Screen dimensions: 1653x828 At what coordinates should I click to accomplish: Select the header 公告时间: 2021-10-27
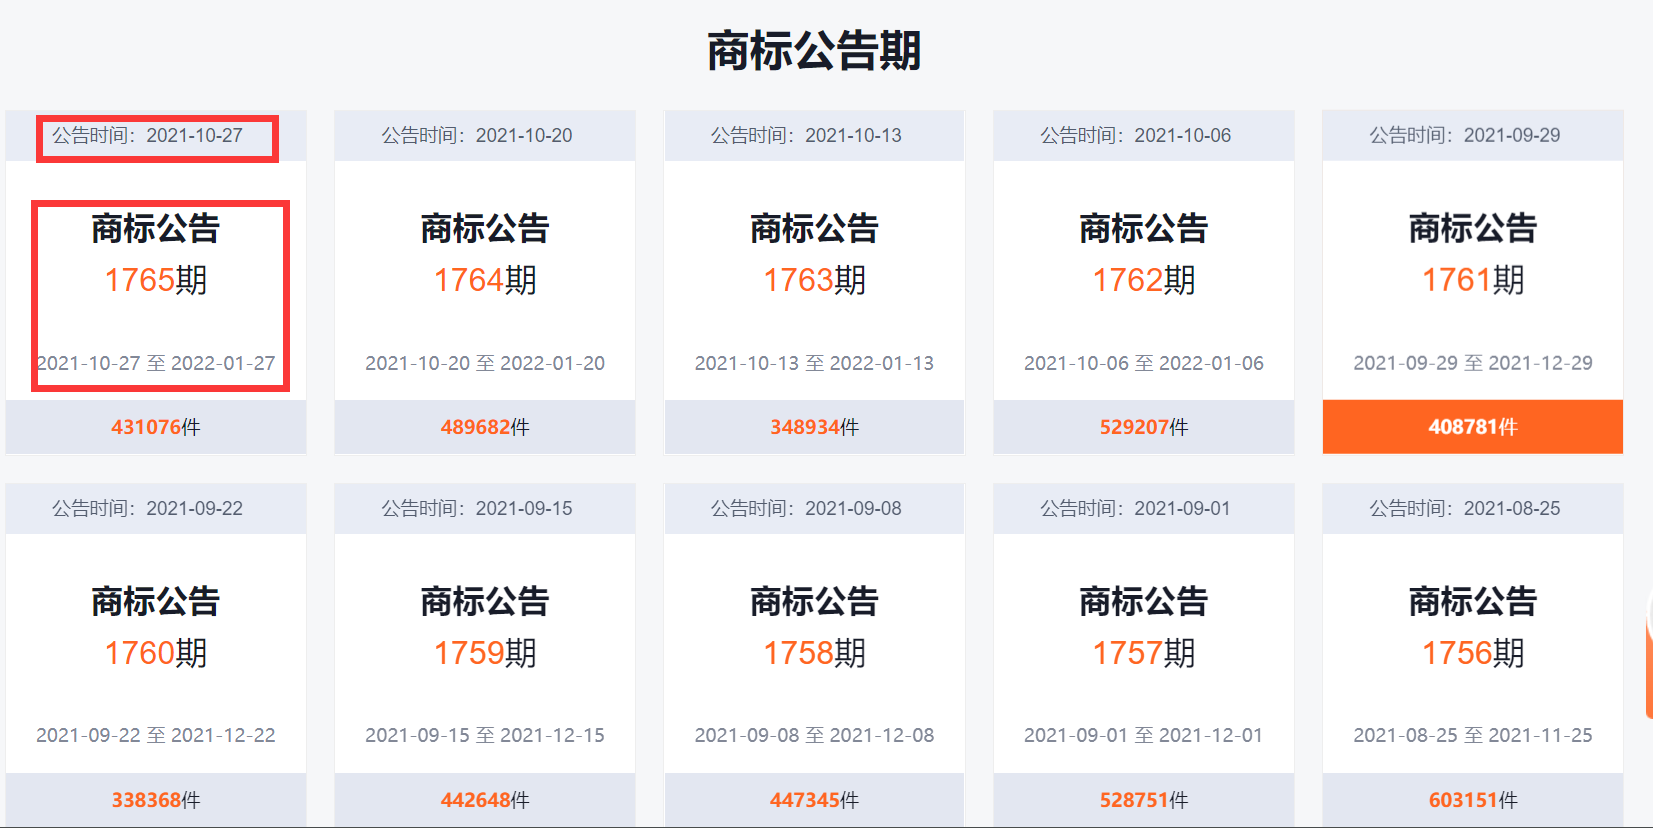pos(156,136)
